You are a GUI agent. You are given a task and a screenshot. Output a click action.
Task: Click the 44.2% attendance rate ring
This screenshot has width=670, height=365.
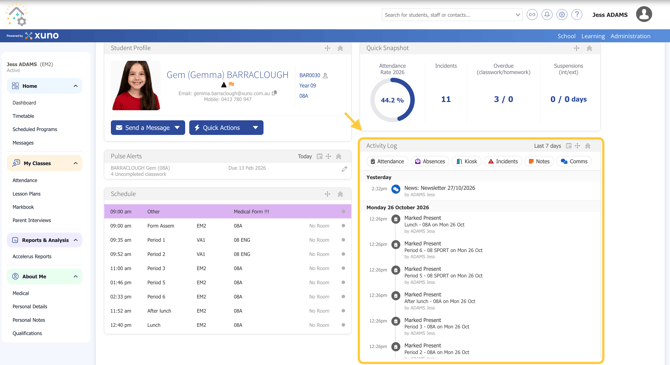(x=392, y=100)
